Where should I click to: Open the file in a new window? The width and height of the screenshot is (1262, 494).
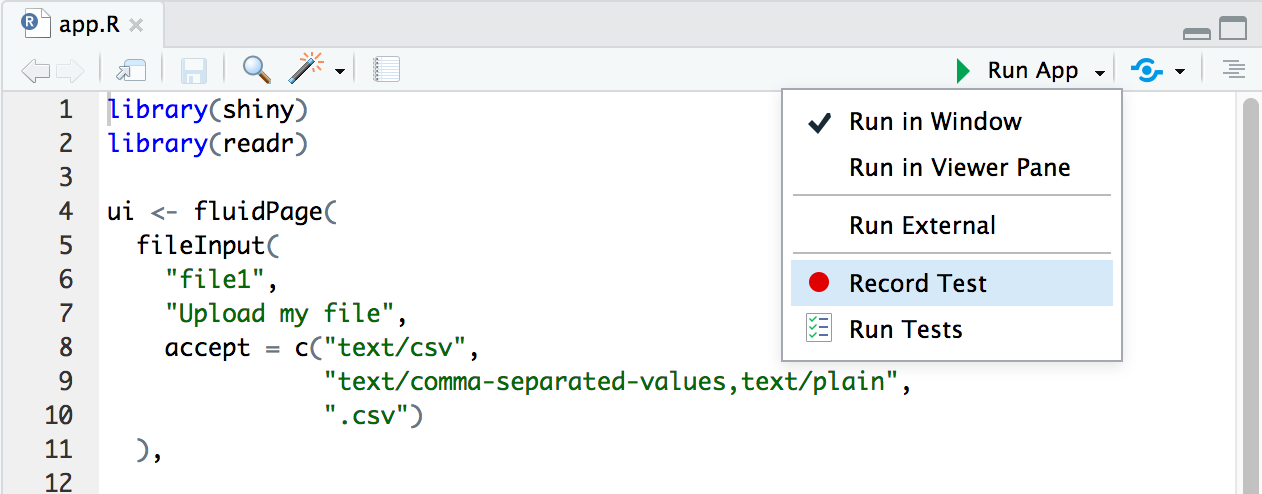pyautogui.click(x=130, y=70)
